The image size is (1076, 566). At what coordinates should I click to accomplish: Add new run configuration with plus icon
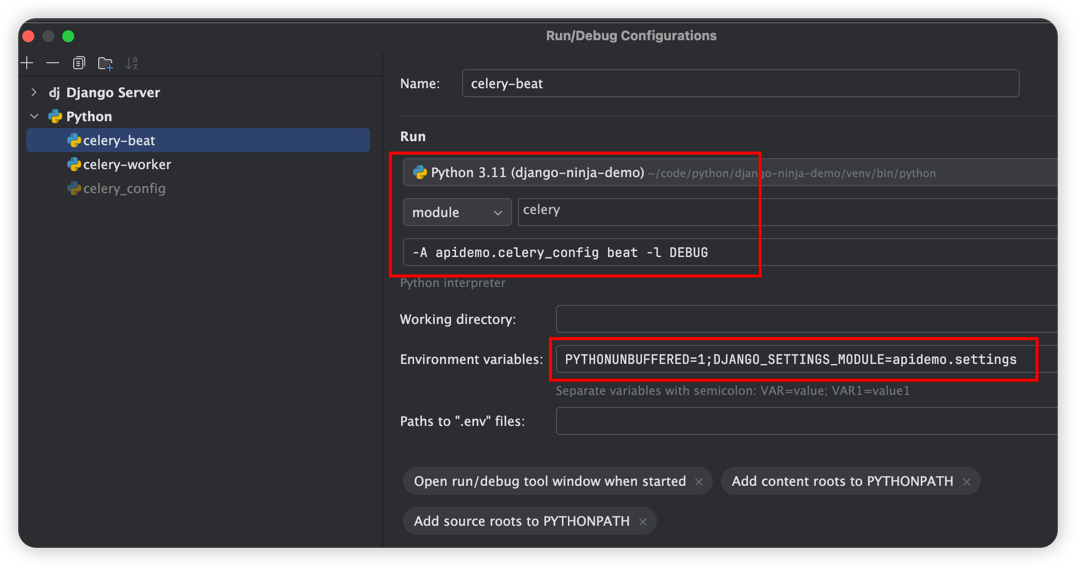(27, 63)
